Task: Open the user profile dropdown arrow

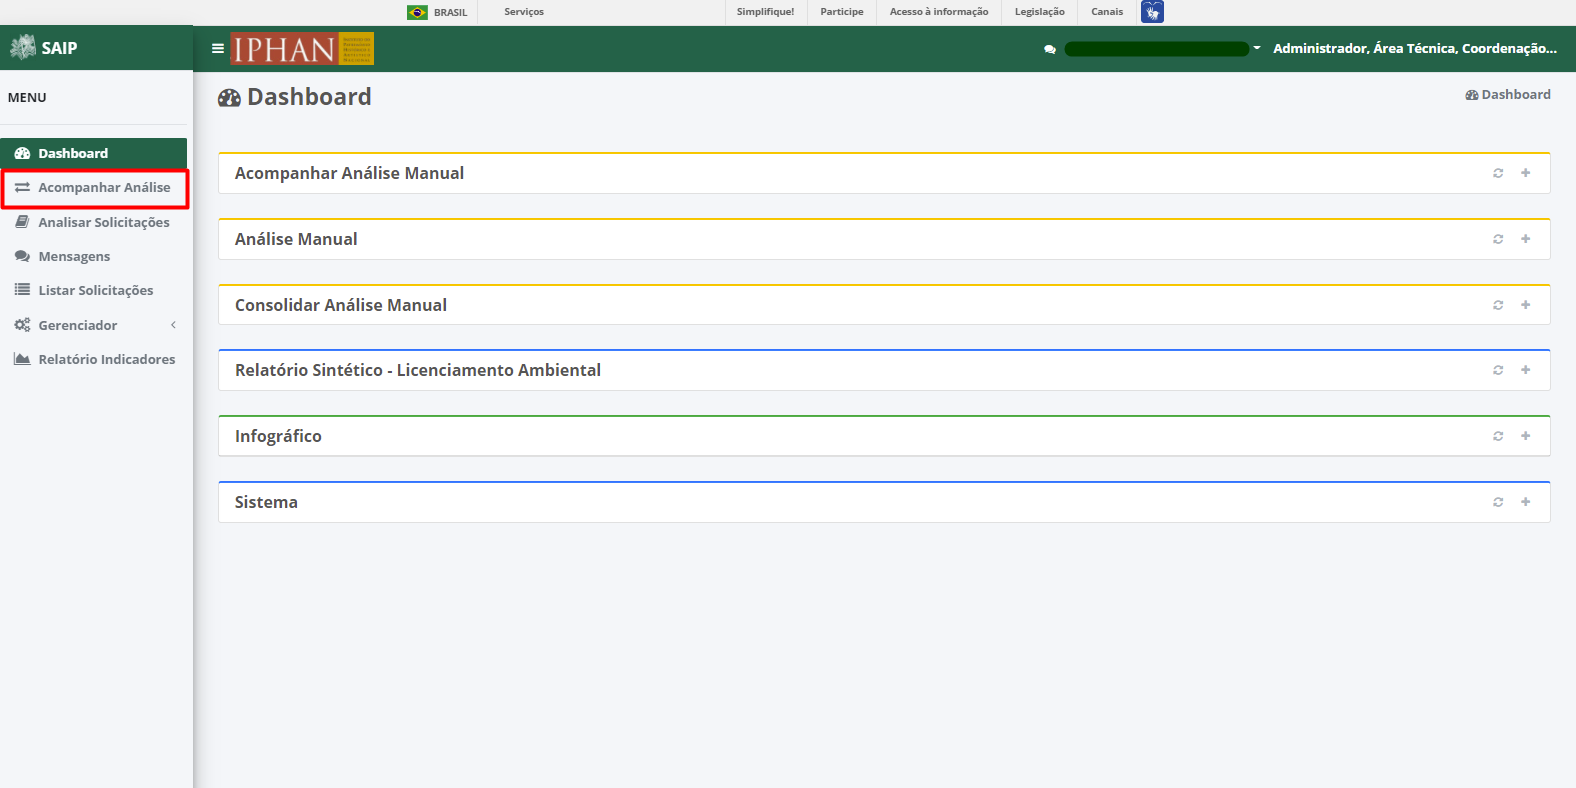Action: click(1257, 48)
